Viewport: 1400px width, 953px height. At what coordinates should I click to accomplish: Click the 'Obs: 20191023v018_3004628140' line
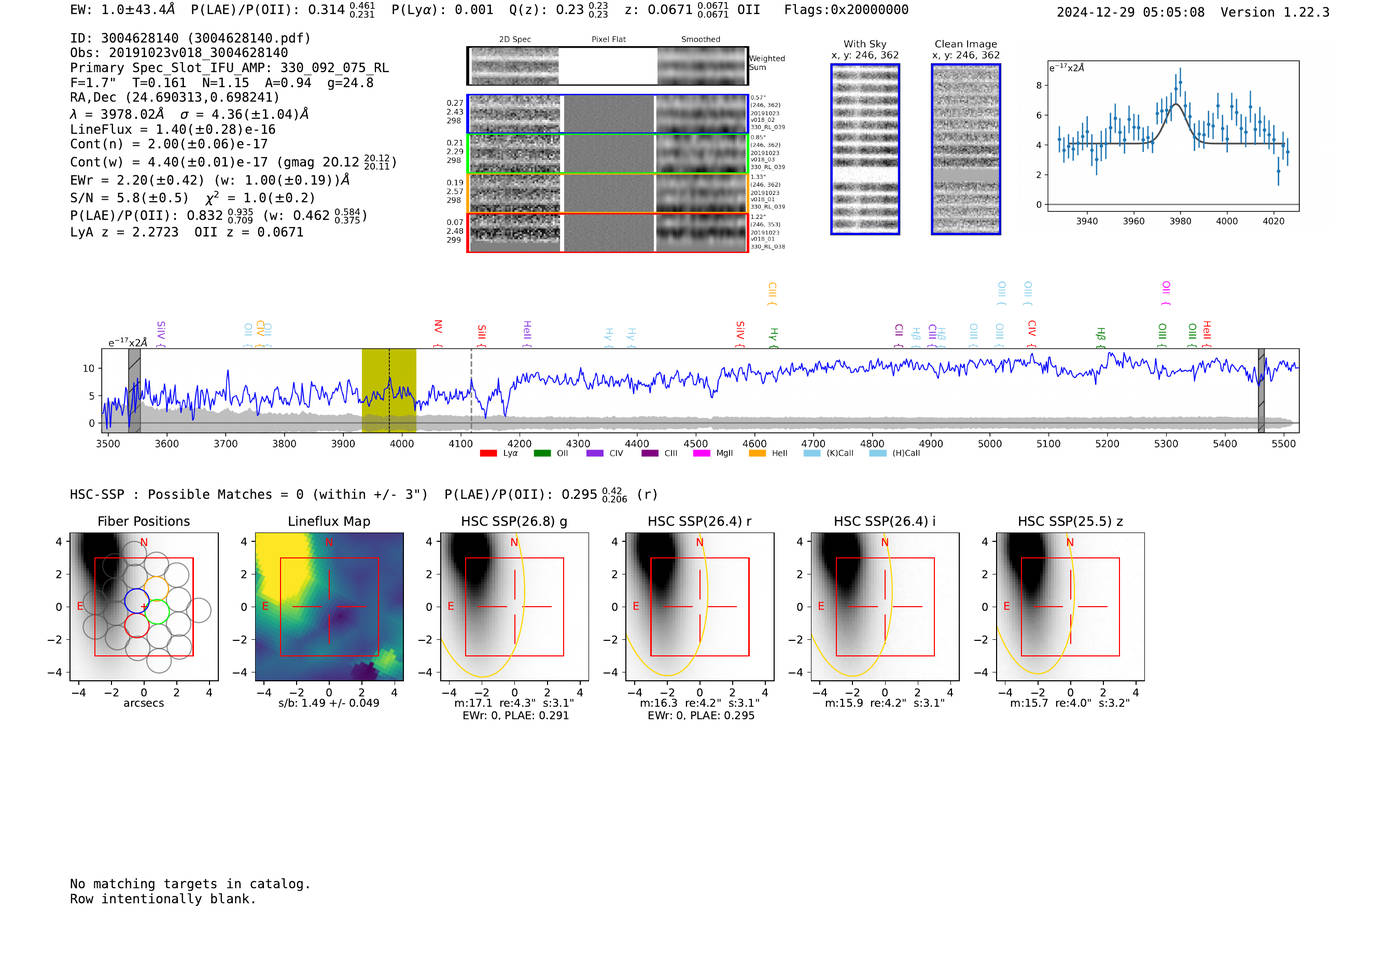[x=179, y=53]
